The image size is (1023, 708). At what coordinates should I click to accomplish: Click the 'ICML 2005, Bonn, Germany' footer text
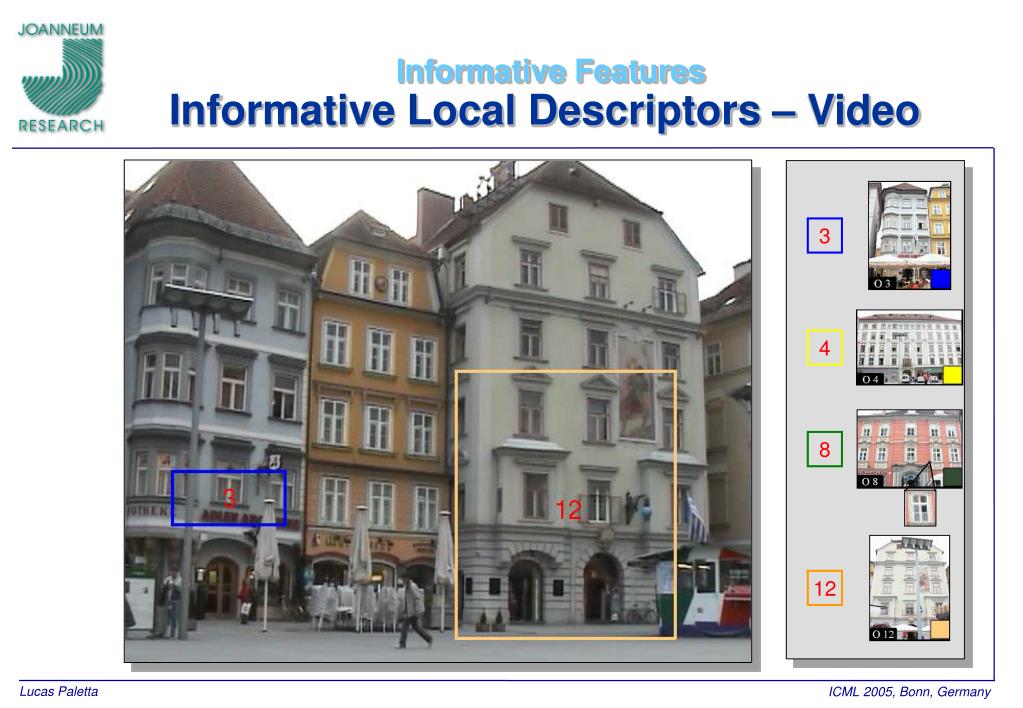pyautogui.click(x=909, y=692)
